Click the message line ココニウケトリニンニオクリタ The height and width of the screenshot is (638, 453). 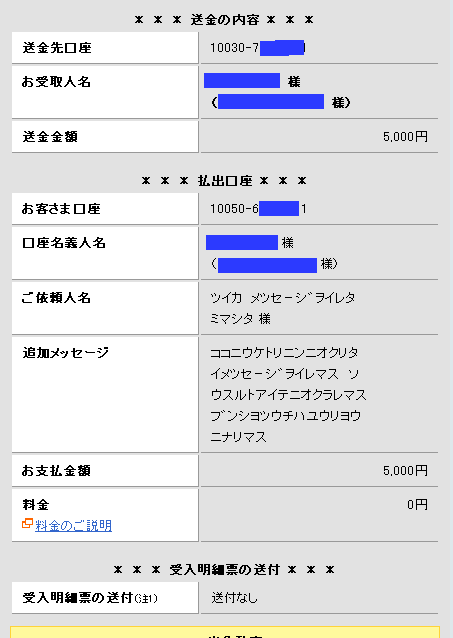point(284,352)
